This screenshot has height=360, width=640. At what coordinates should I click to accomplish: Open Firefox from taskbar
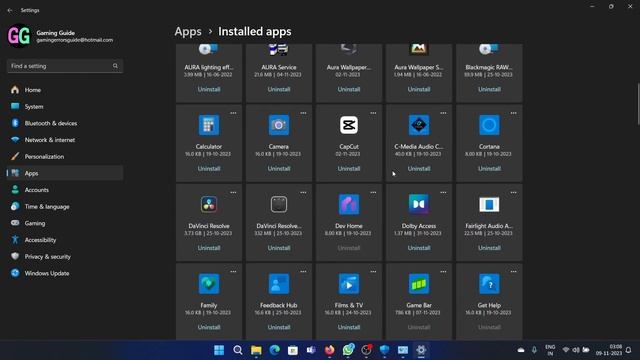click(x=329, y=350)
